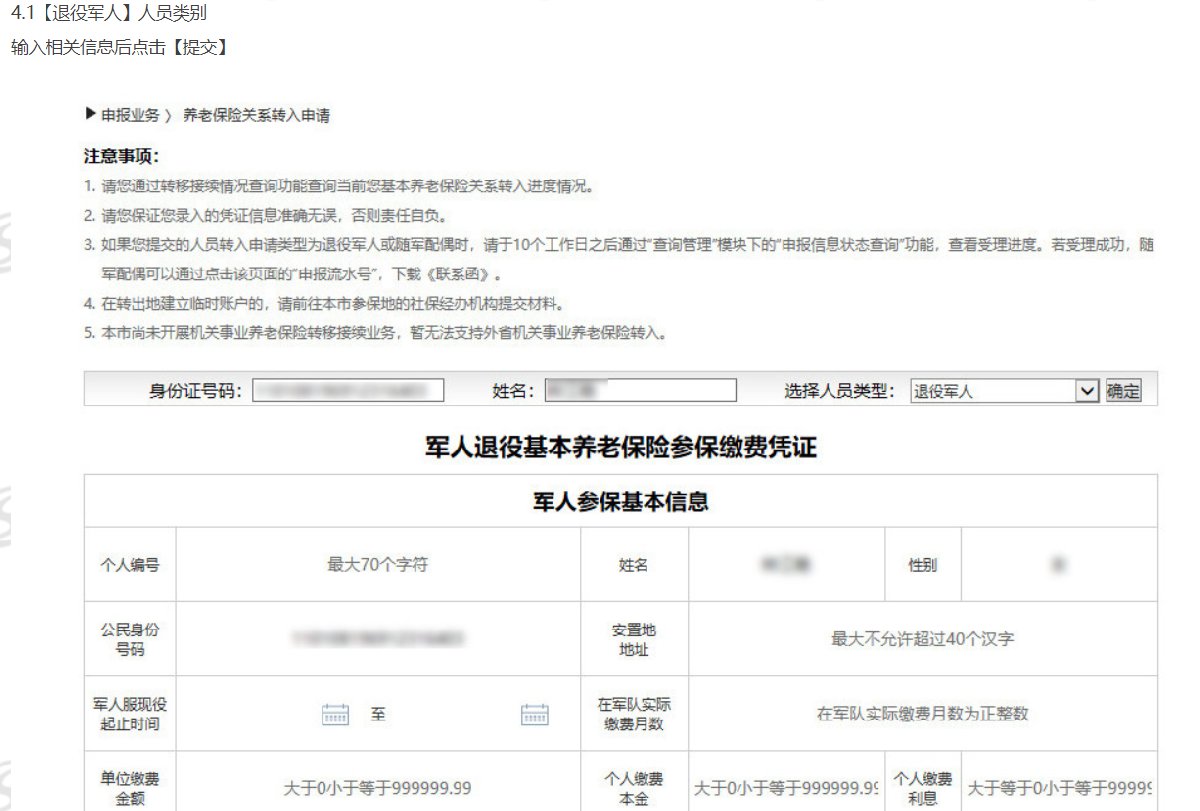Click the 单位缴费金额 input field
This screenshot has width=1200, height=811.
(378, 788)
